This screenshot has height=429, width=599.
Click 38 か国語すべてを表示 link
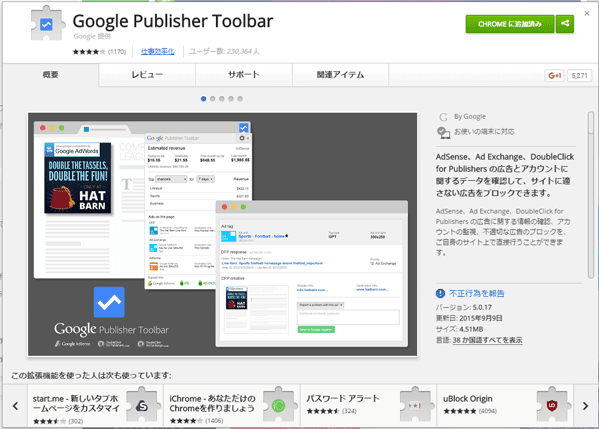(x=487, y=340)
